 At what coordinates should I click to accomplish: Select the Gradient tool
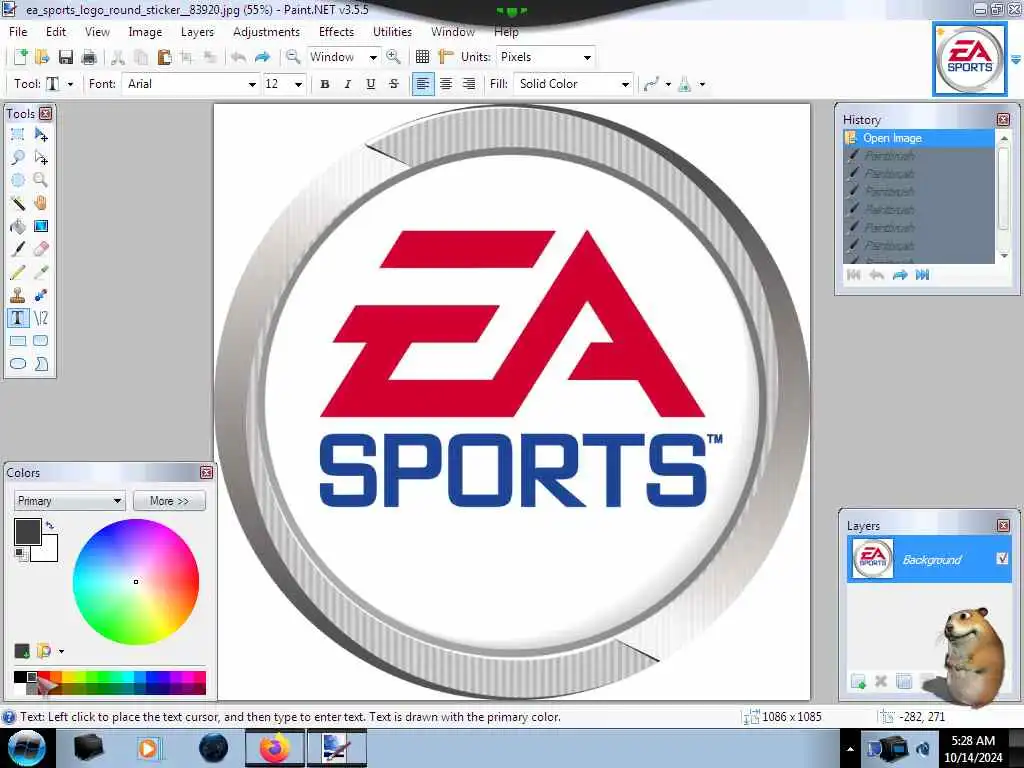pyautogui.click(x=40, y=226)
